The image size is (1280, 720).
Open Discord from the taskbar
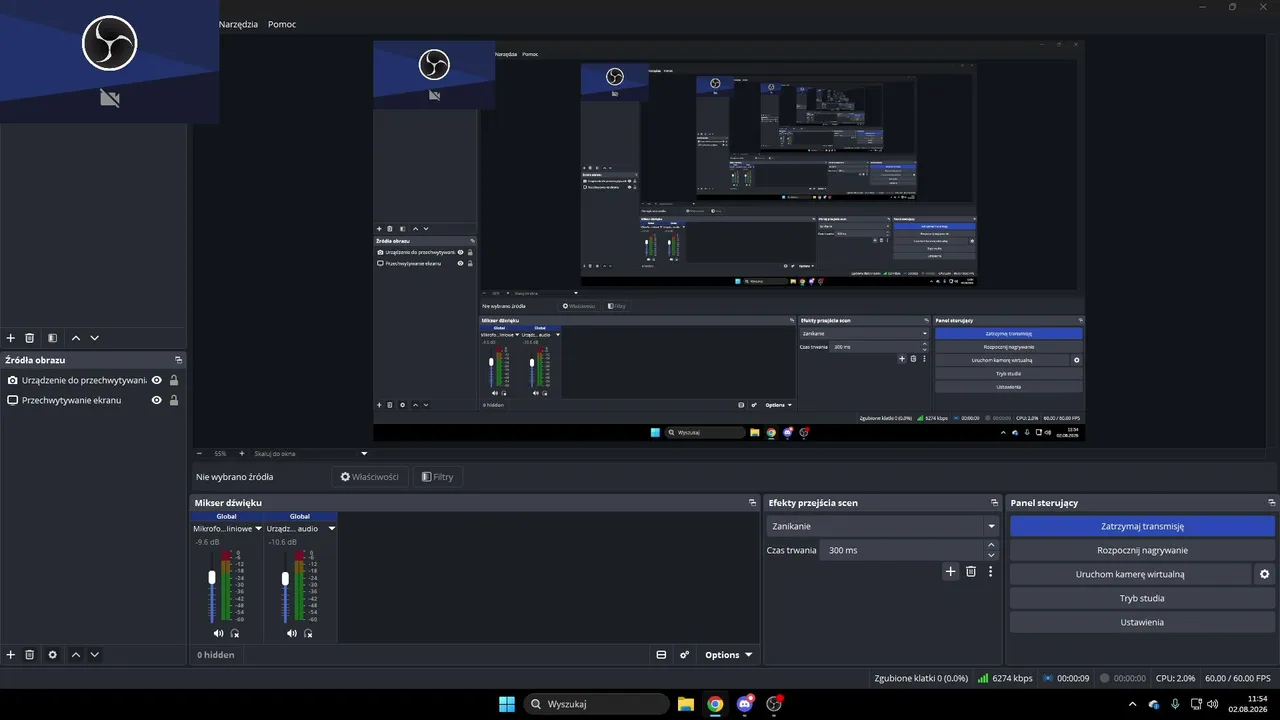coord(744,704)
